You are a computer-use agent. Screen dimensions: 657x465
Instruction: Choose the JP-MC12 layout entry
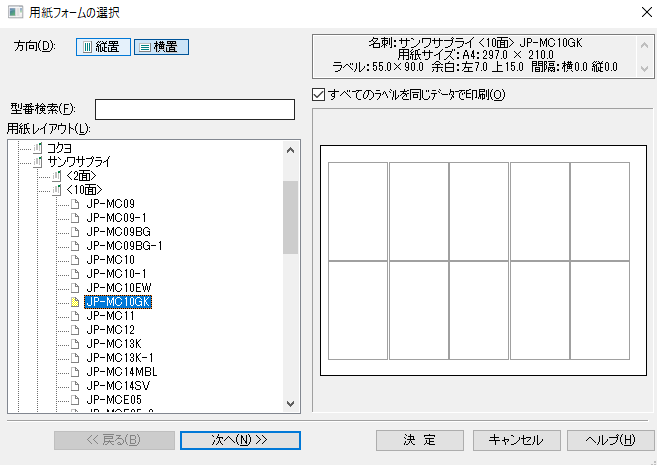[110, 330]
